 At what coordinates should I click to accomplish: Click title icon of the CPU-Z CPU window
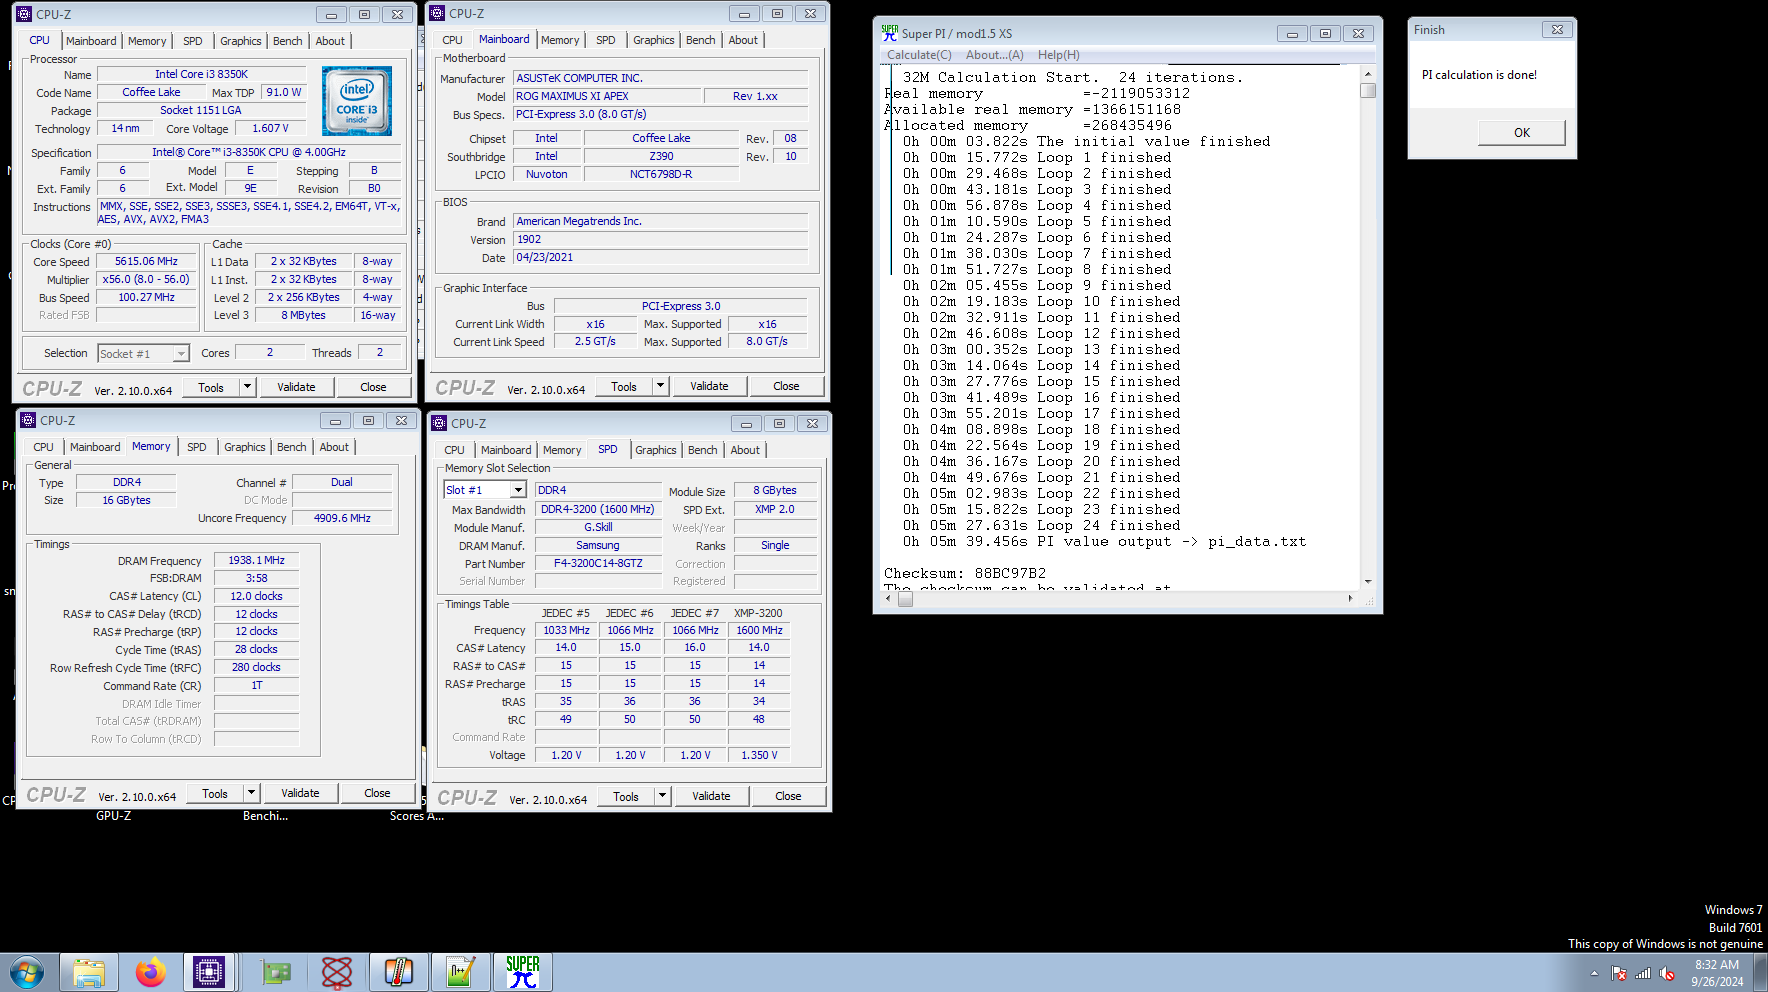point(24,14)
